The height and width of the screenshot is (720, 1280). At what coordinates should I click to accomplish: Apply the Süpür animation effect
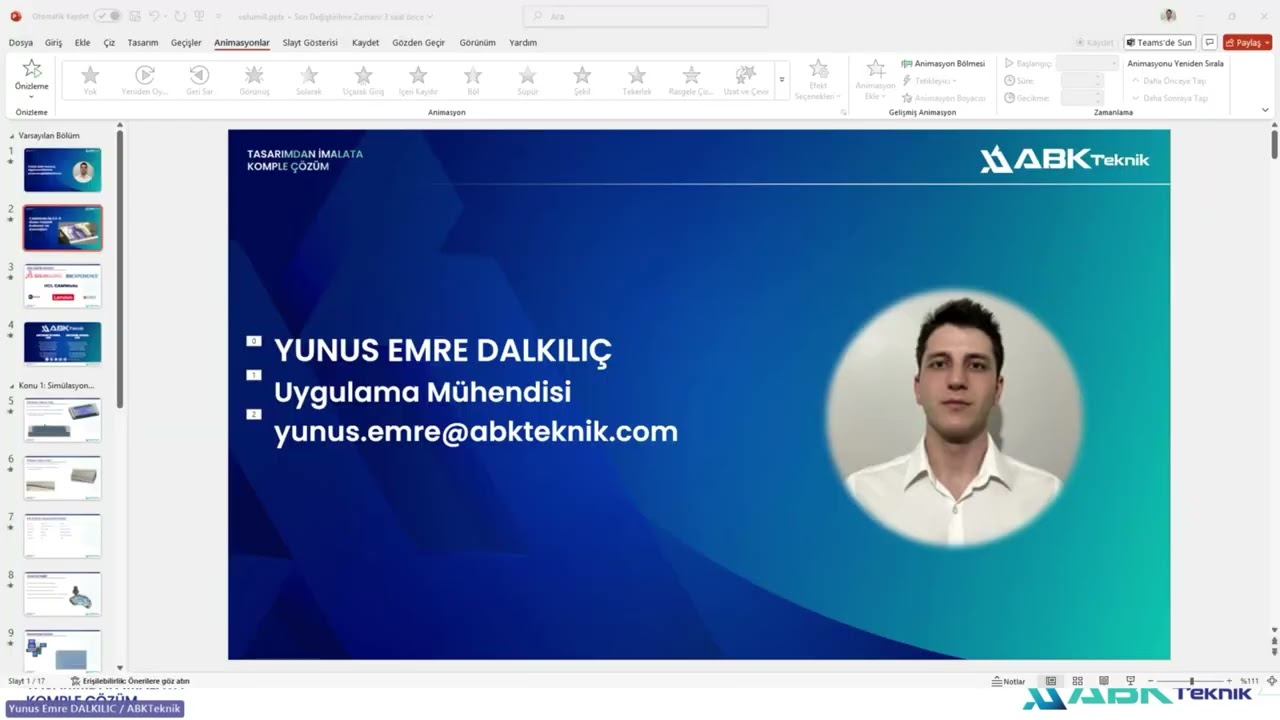click(527, 80)
